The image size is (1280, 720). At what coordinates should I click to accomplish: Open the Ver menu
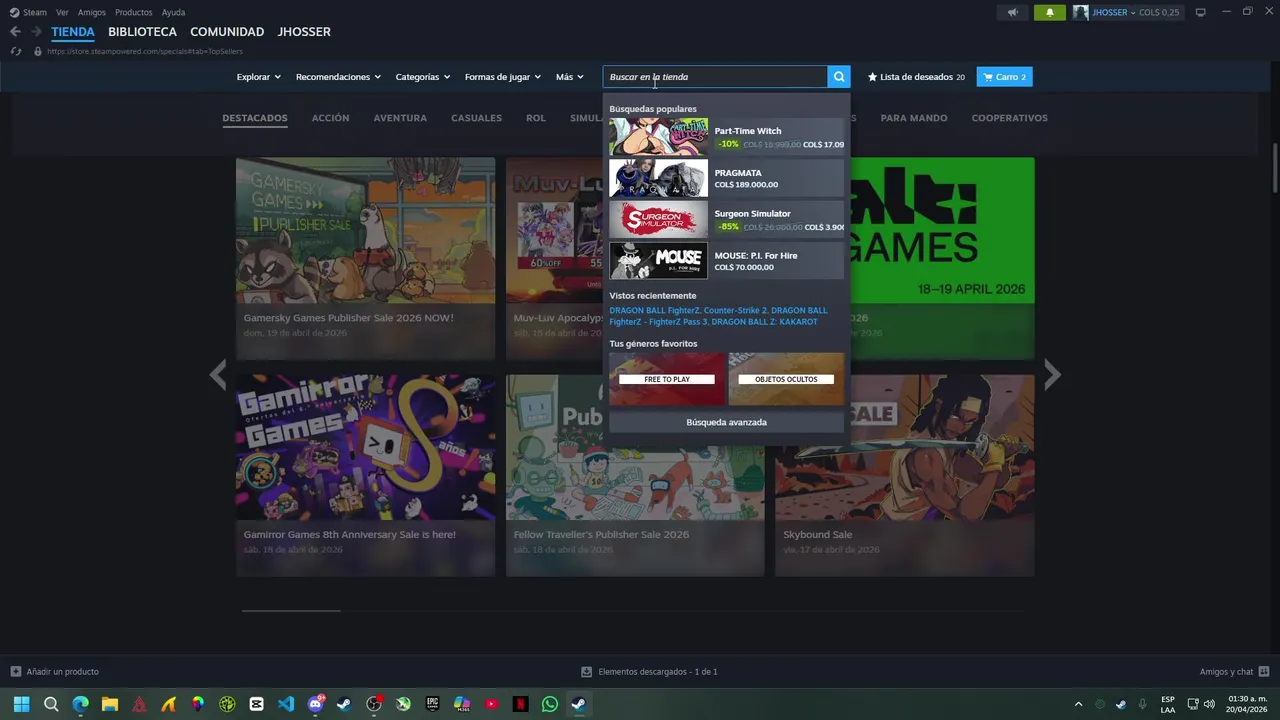[x=62, y=12]
